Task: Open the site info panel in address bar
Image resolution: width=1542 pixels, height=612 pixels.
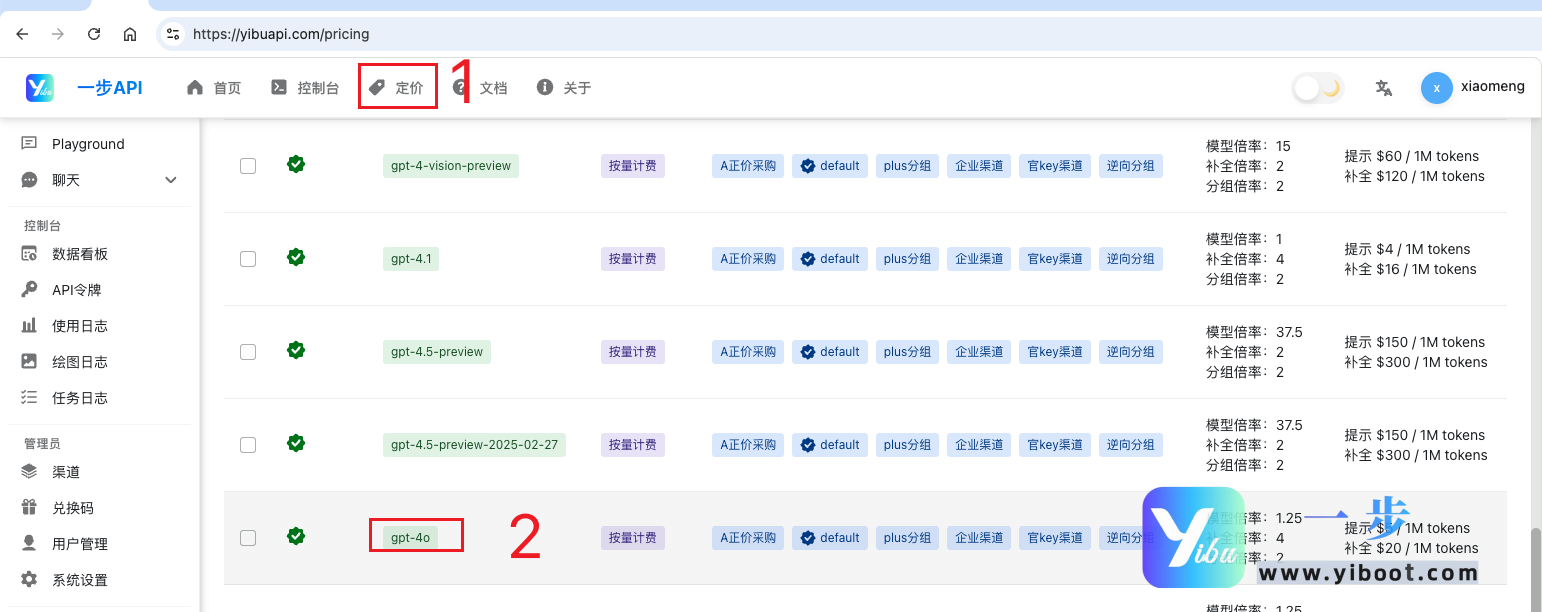Action: [x=173, y=33]
